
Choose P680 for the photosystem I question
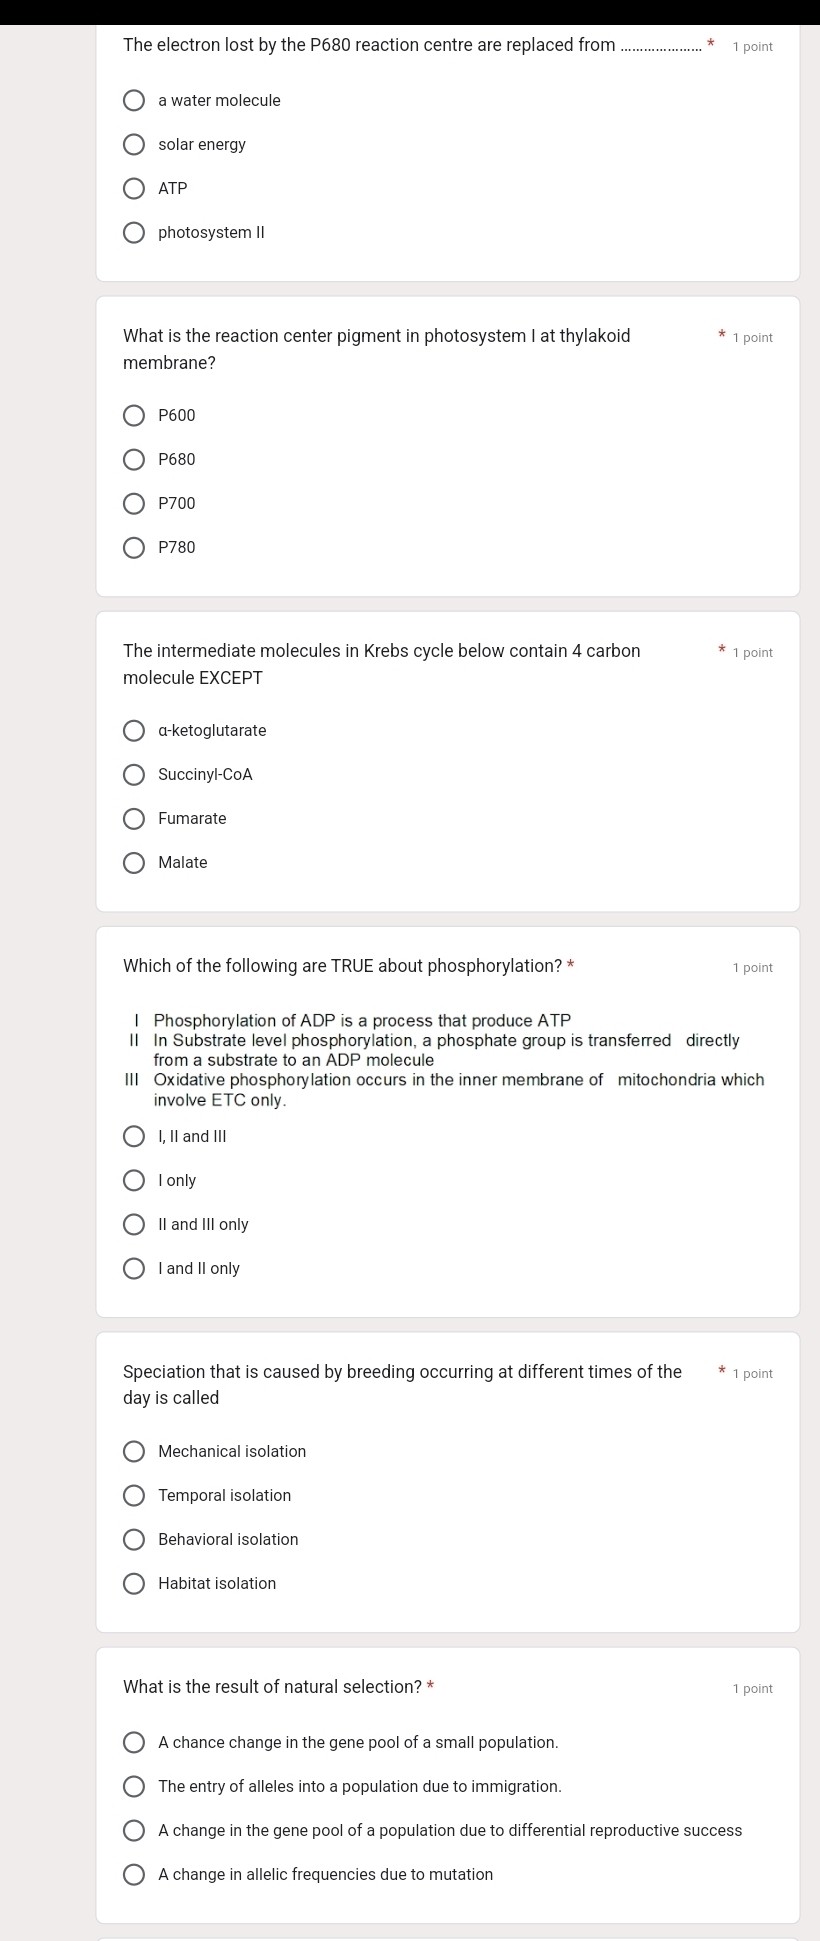134,460
